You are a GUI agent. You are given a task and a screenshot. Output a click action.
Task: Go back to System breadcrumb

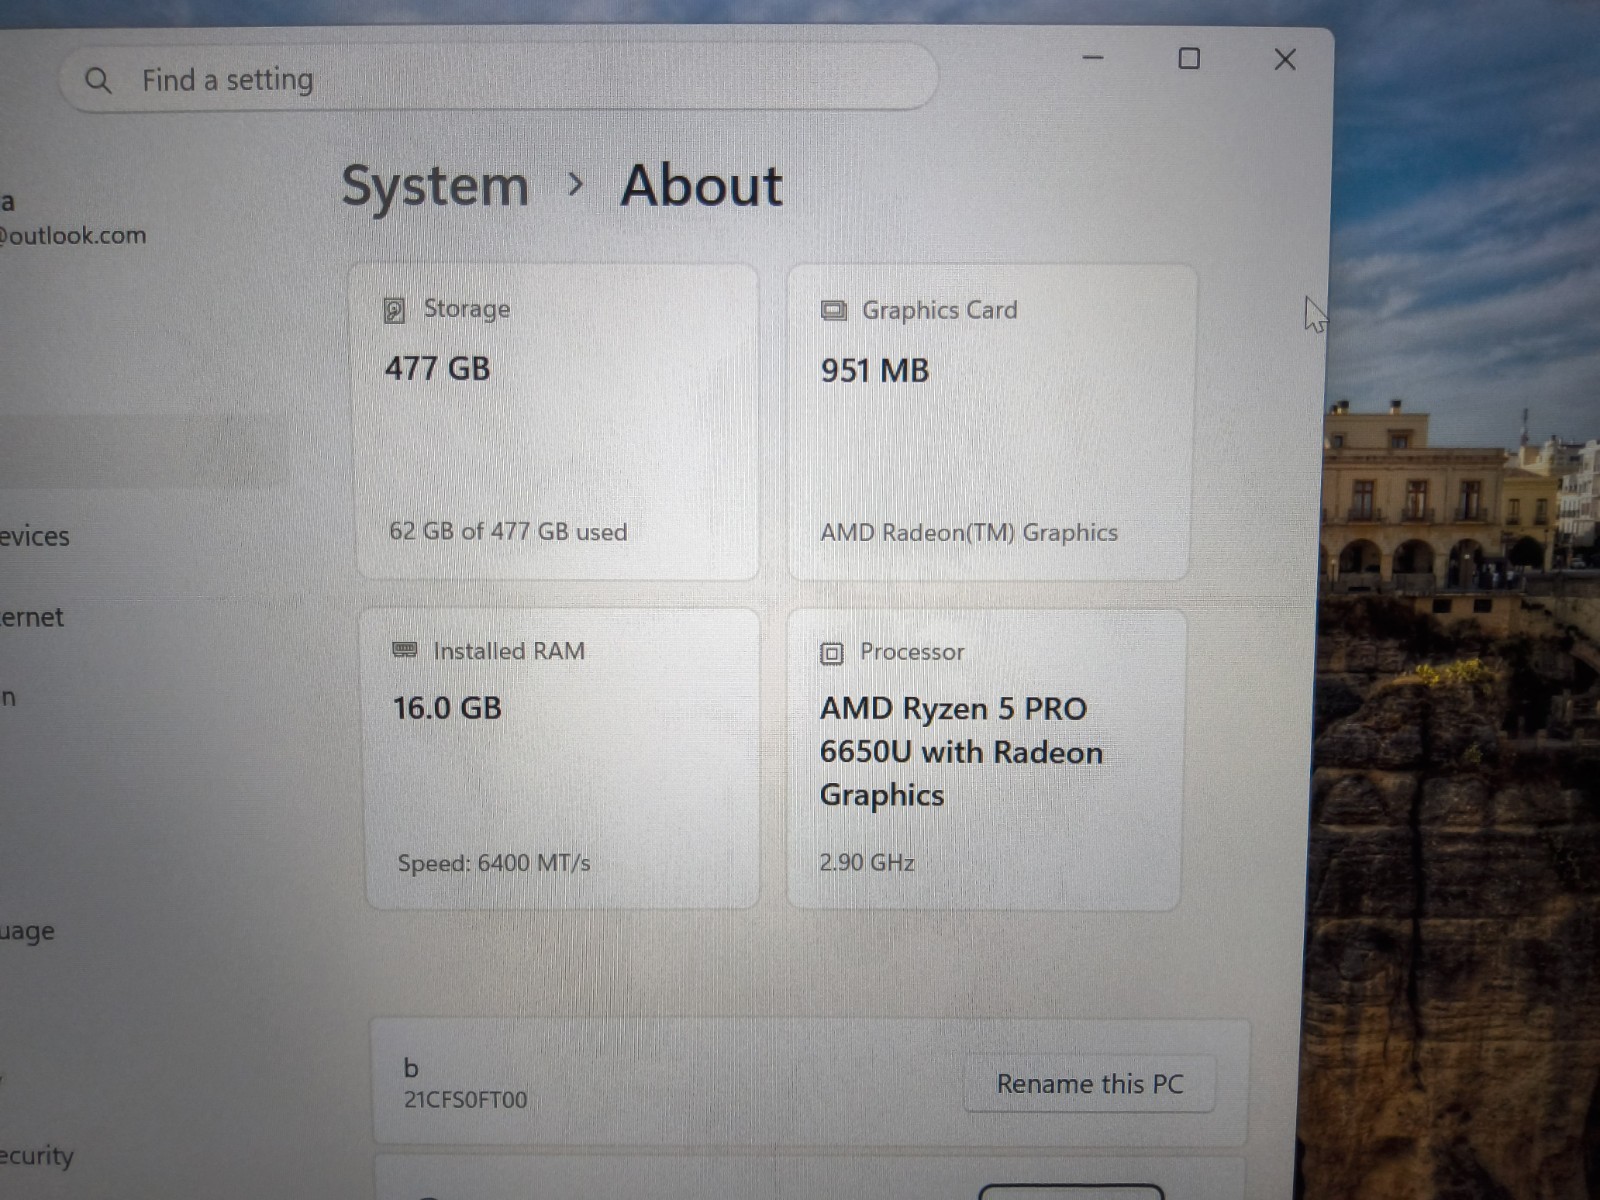pyautogui.click(x=435, y=187)
